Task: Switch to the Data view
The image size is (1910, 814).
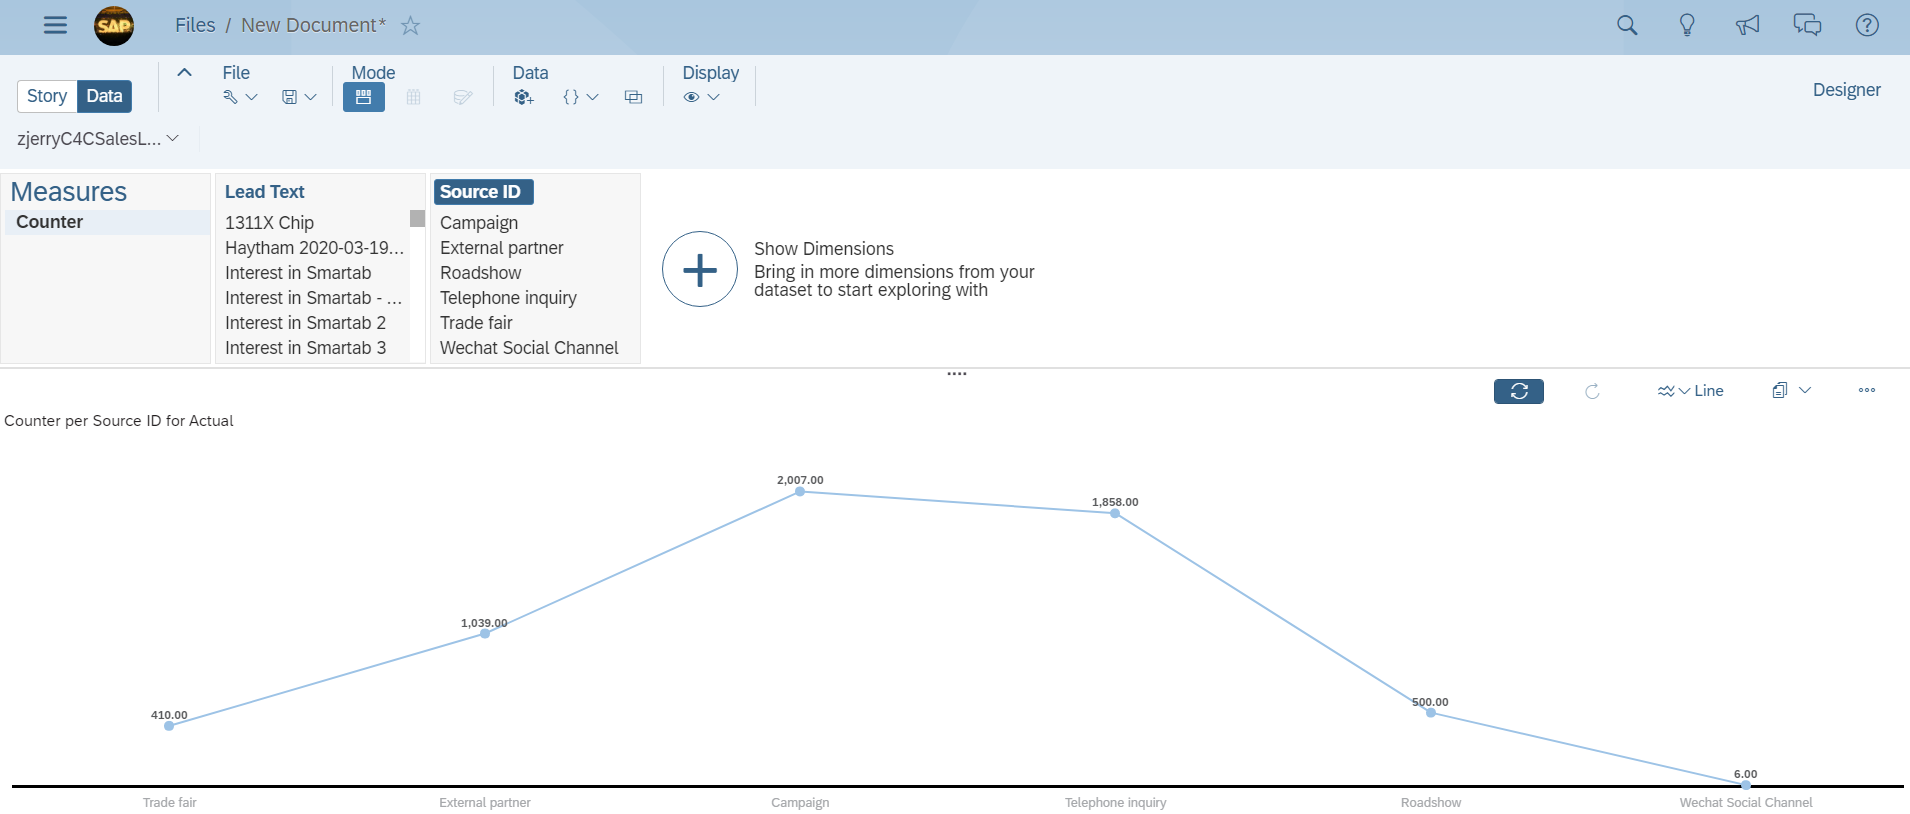Action: tap(104, 96)
